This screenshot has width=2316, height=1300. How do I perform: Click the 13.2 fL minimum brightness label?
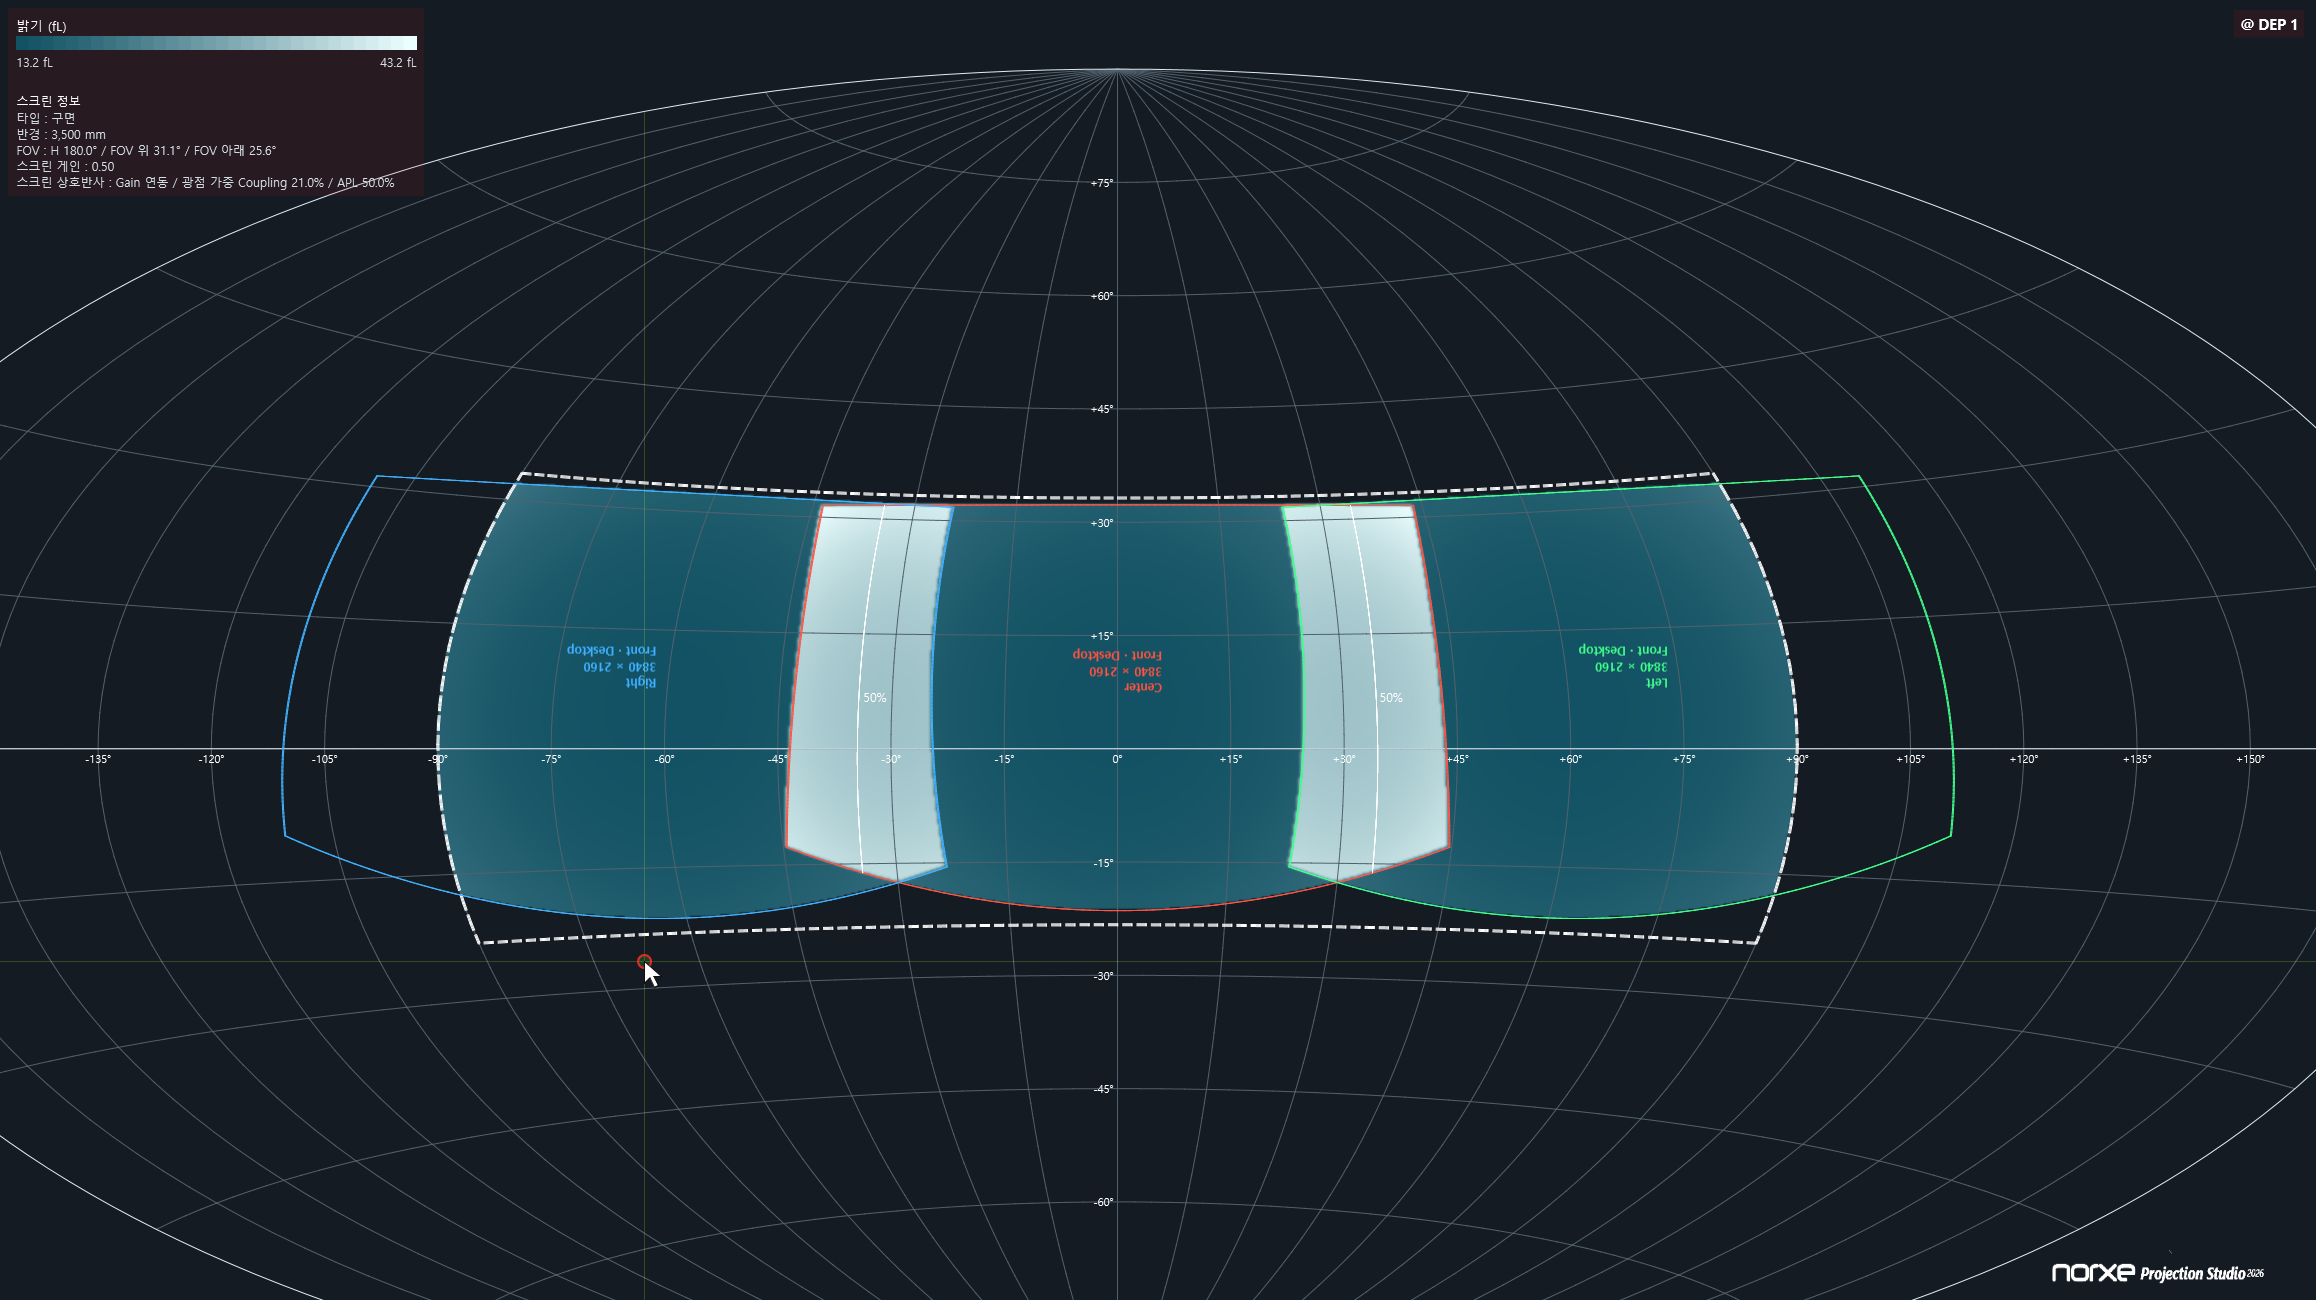35,63
